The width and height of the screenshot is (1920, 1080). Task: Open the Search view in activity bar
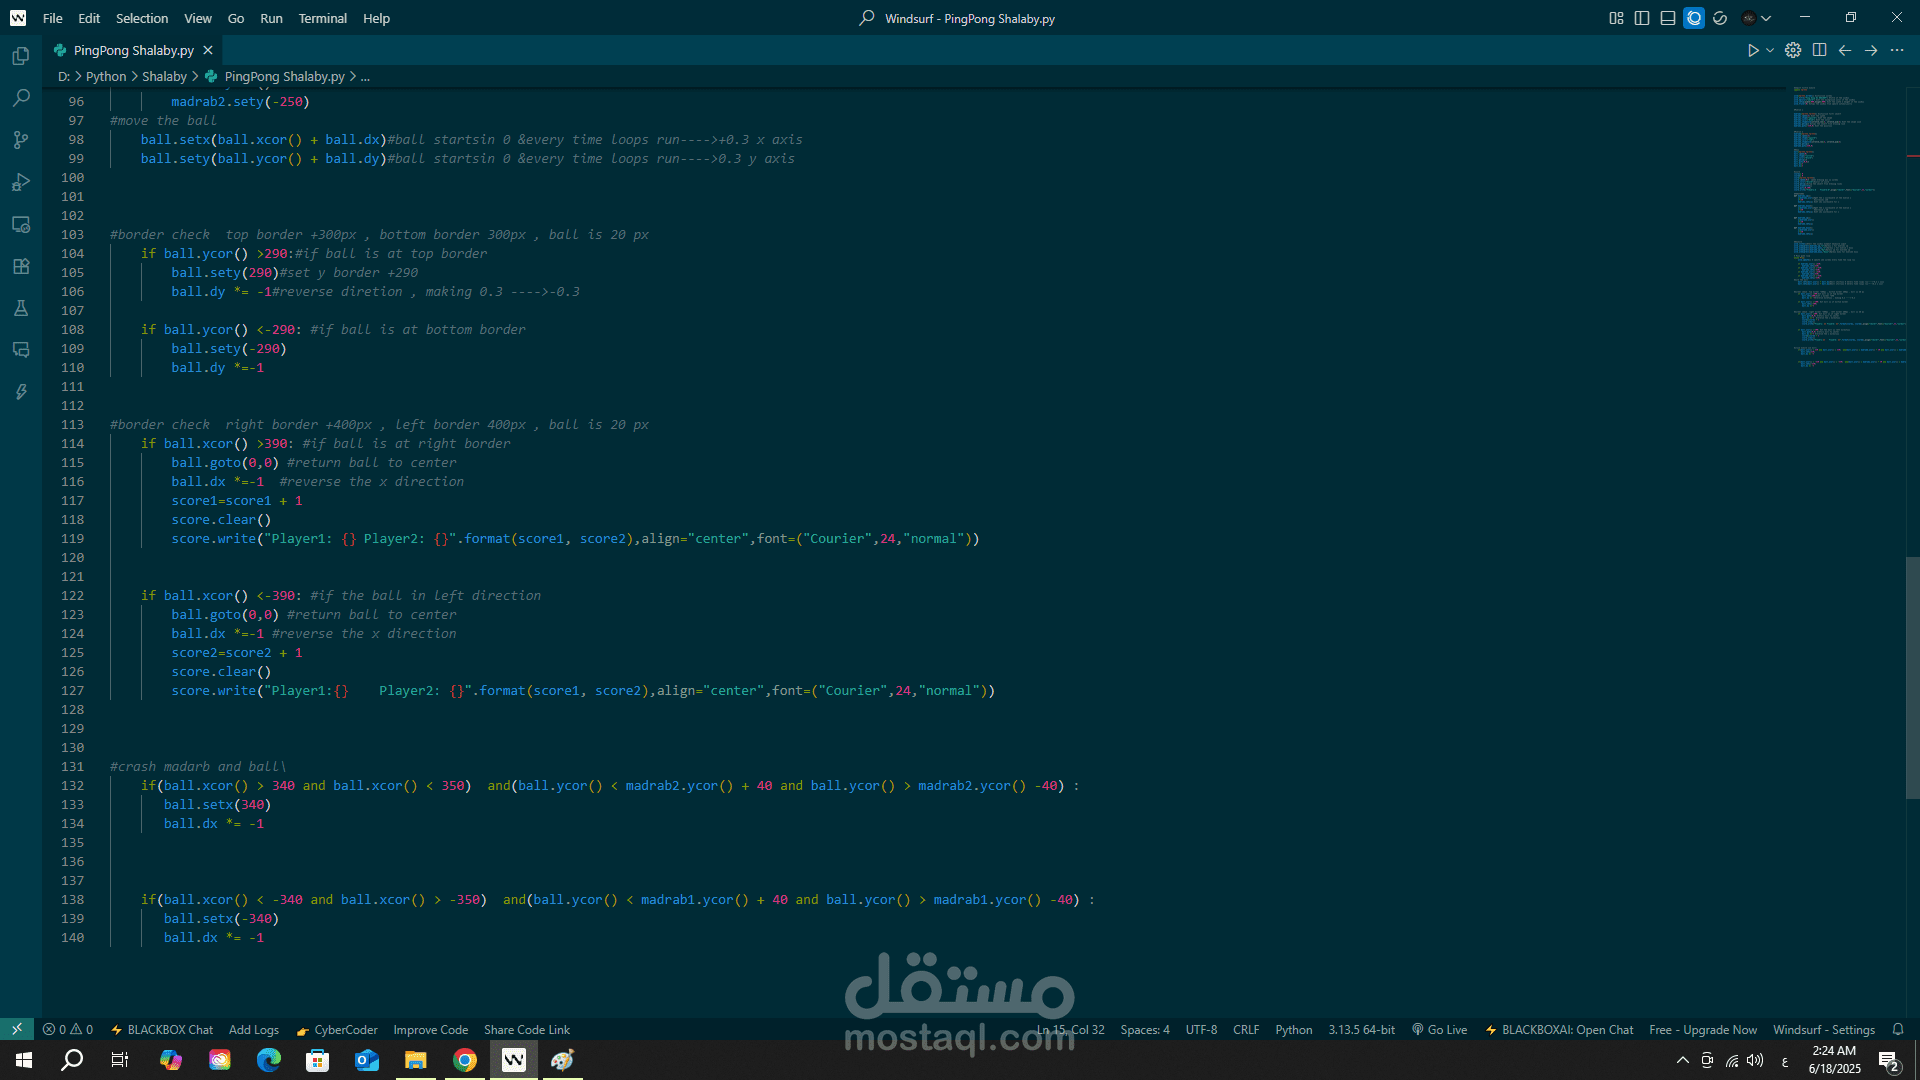pos(20,98)
